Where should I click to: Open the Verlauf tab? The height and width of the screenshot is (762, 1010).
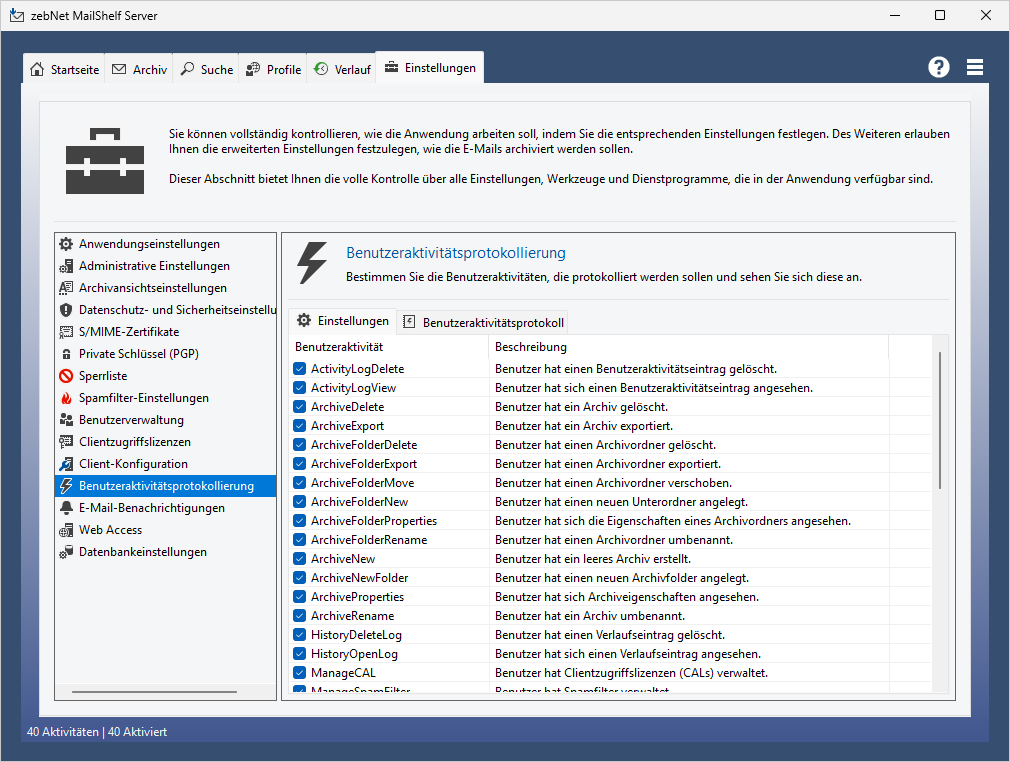pos(342,69)
